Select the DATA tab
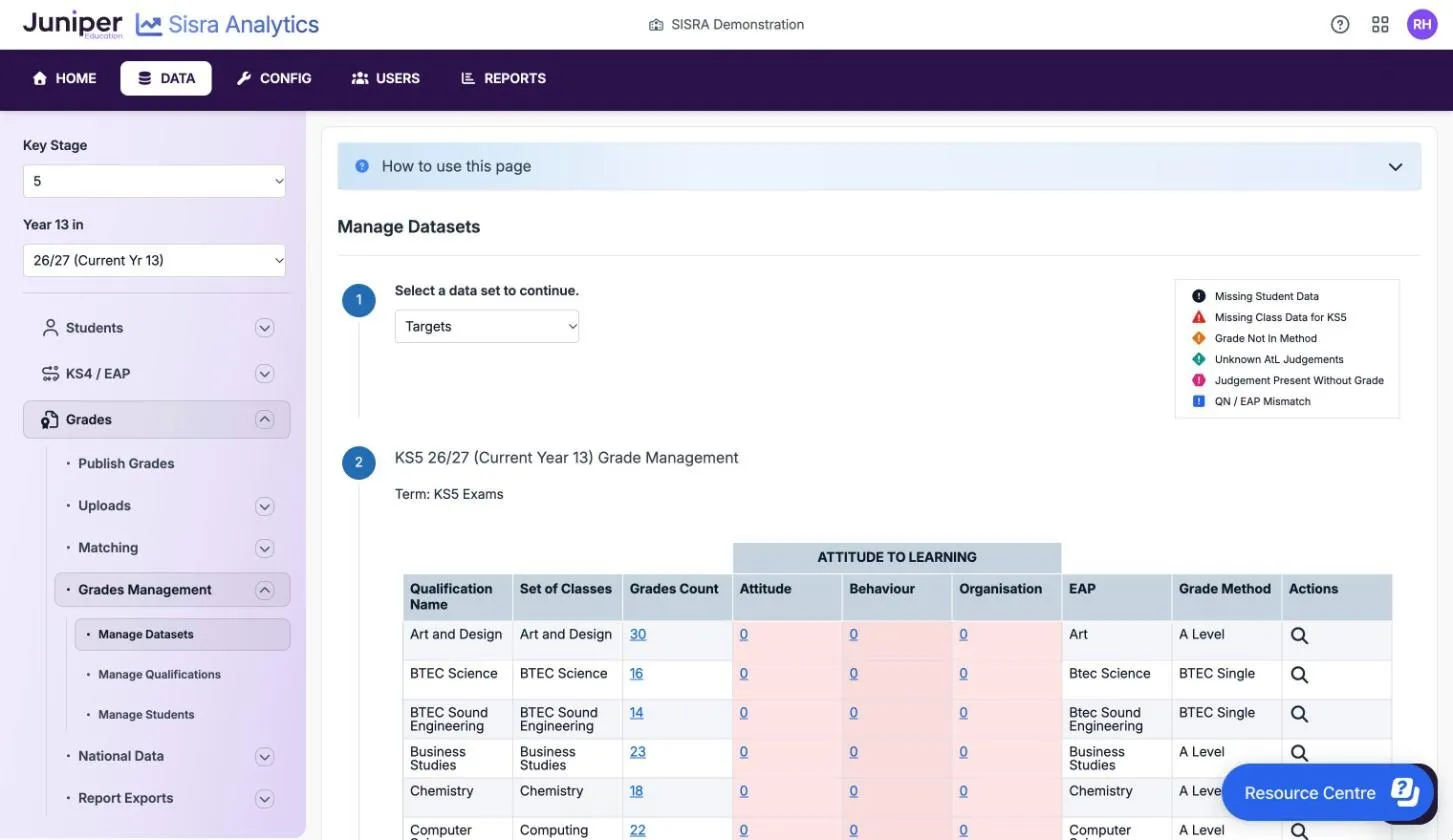 (x=166, y=78)
